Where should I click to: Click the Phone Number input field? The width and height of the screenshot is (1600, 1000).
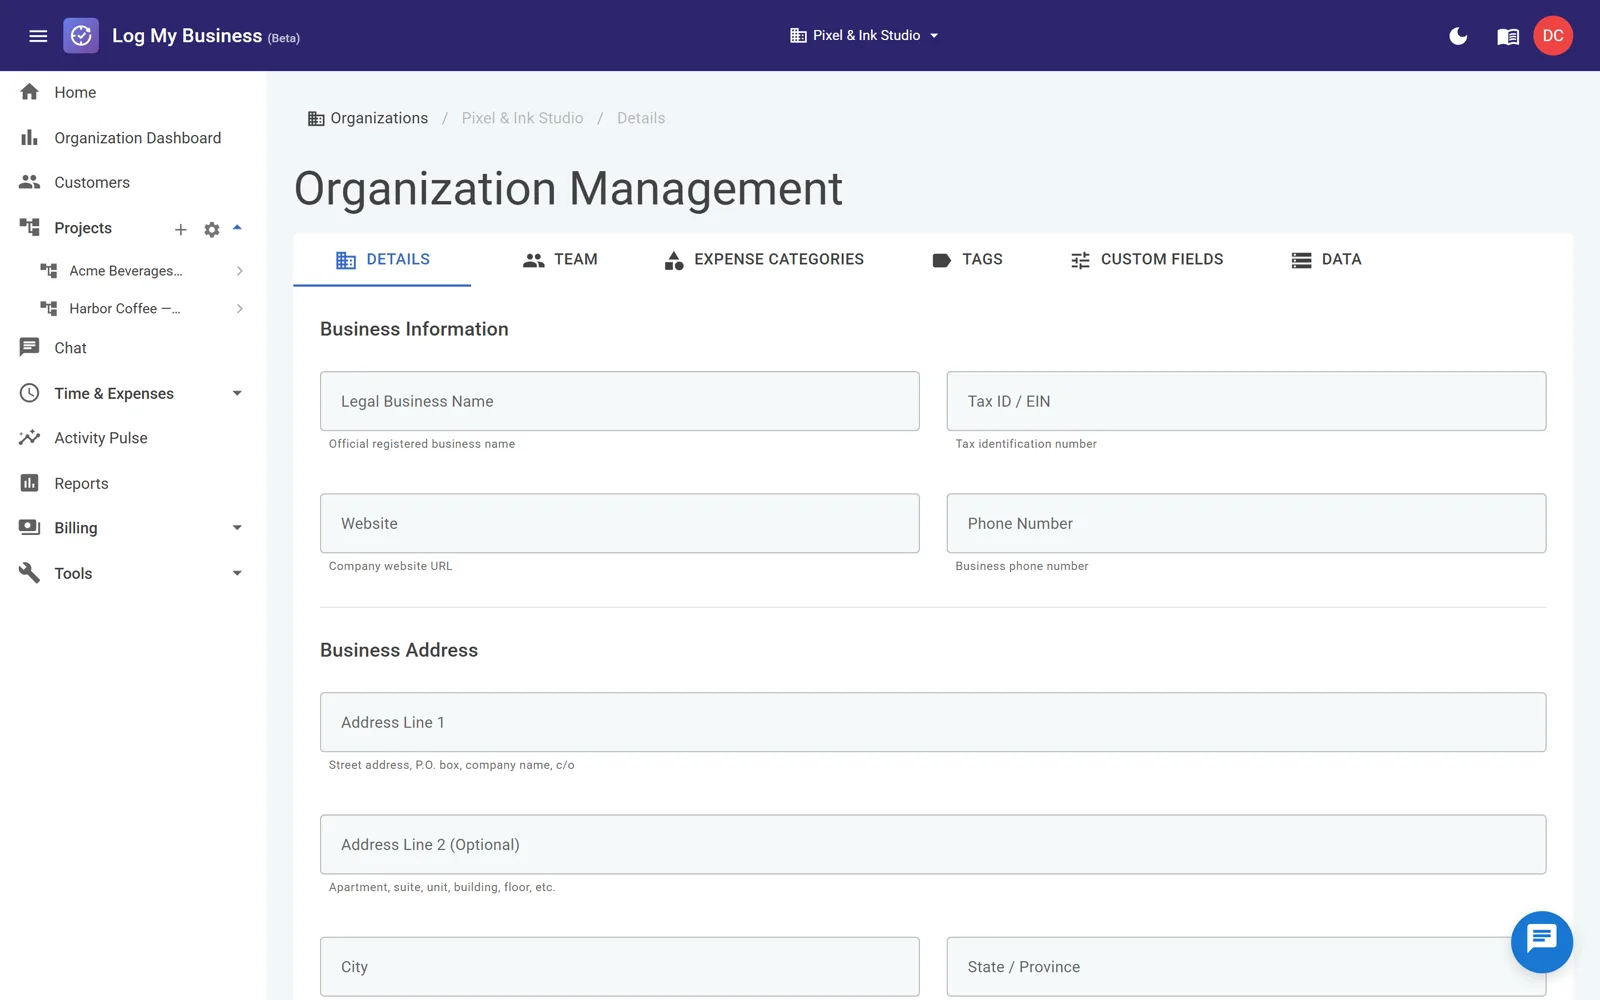(x=1246, y=523)
